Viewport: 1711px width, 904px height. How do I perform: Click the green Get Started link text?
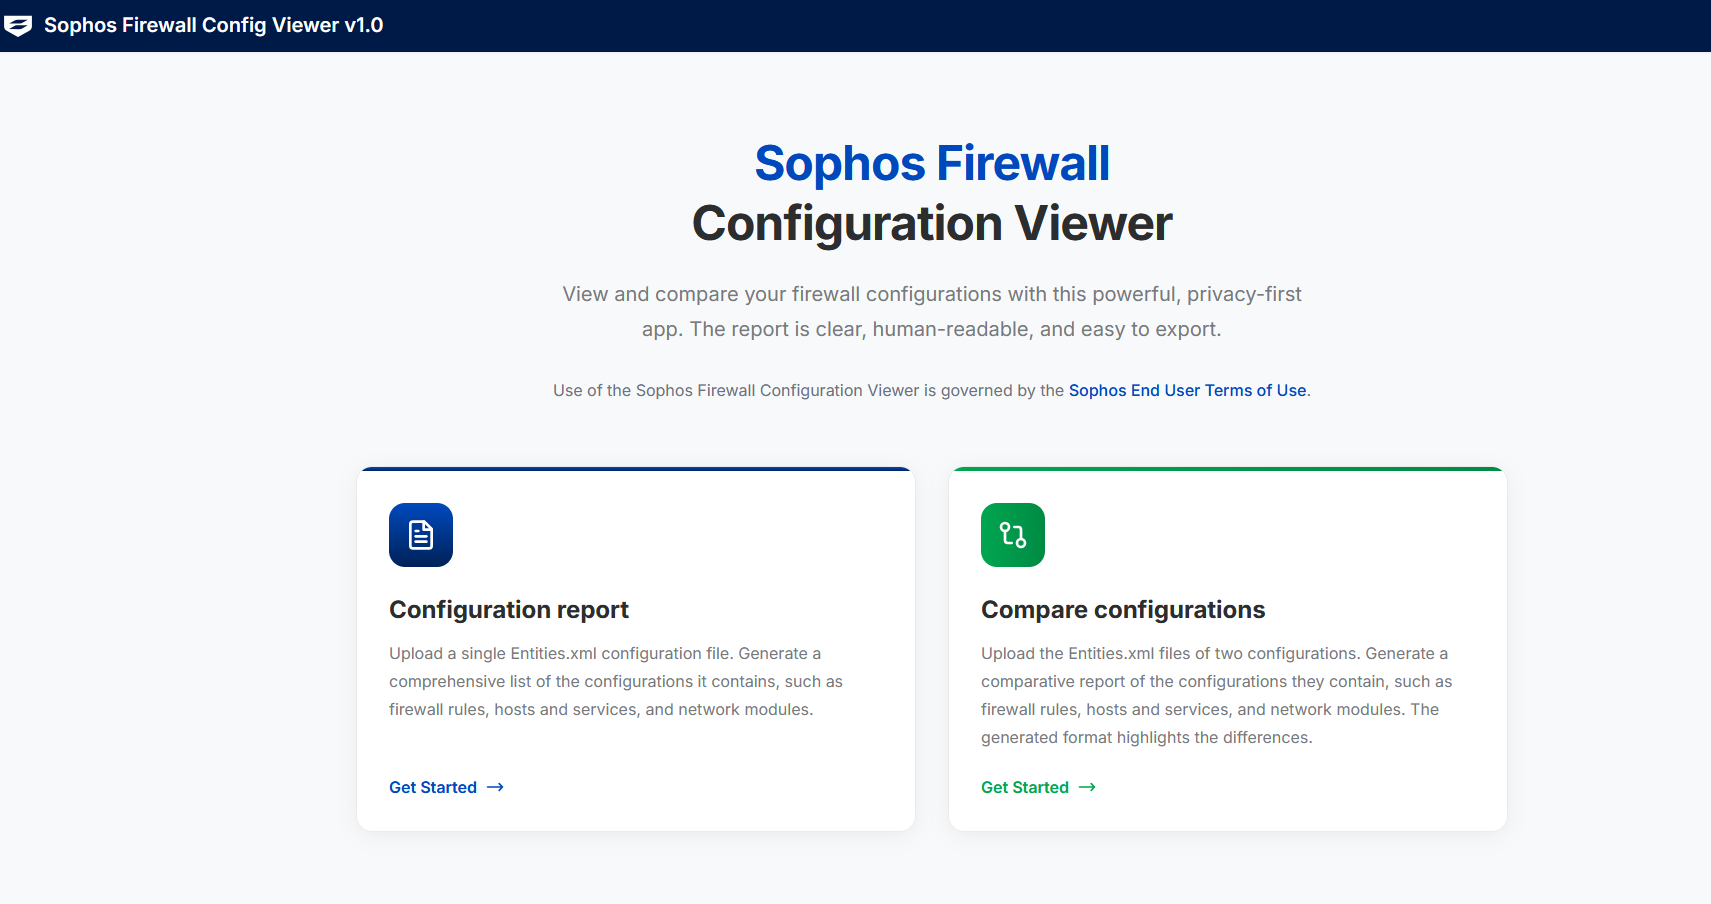tap(1025, 788)
